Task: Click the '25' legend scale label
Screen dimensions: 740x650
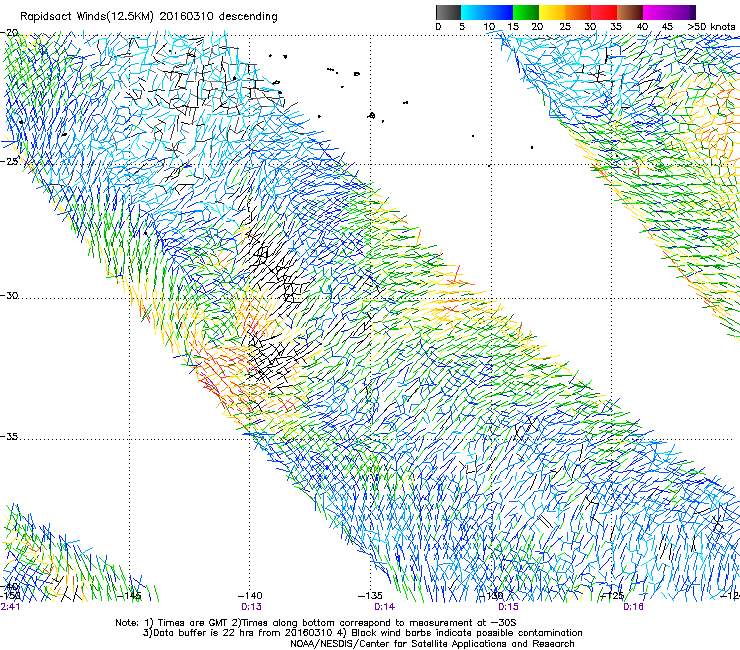Action: pos(565,27)
